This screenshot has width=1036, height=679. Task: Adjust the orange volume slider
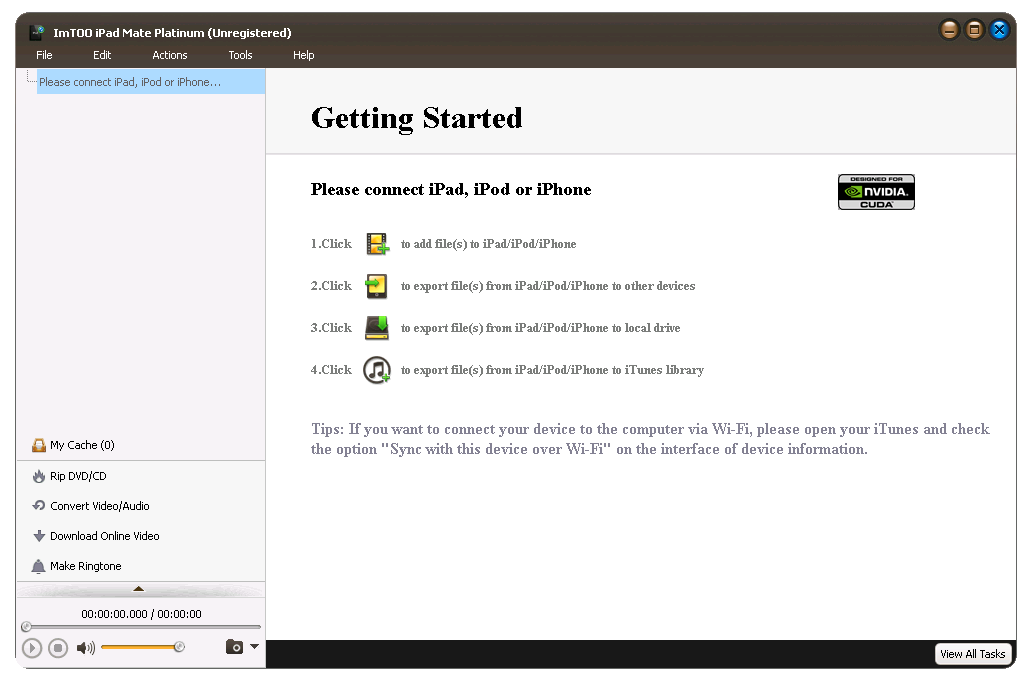142,647
